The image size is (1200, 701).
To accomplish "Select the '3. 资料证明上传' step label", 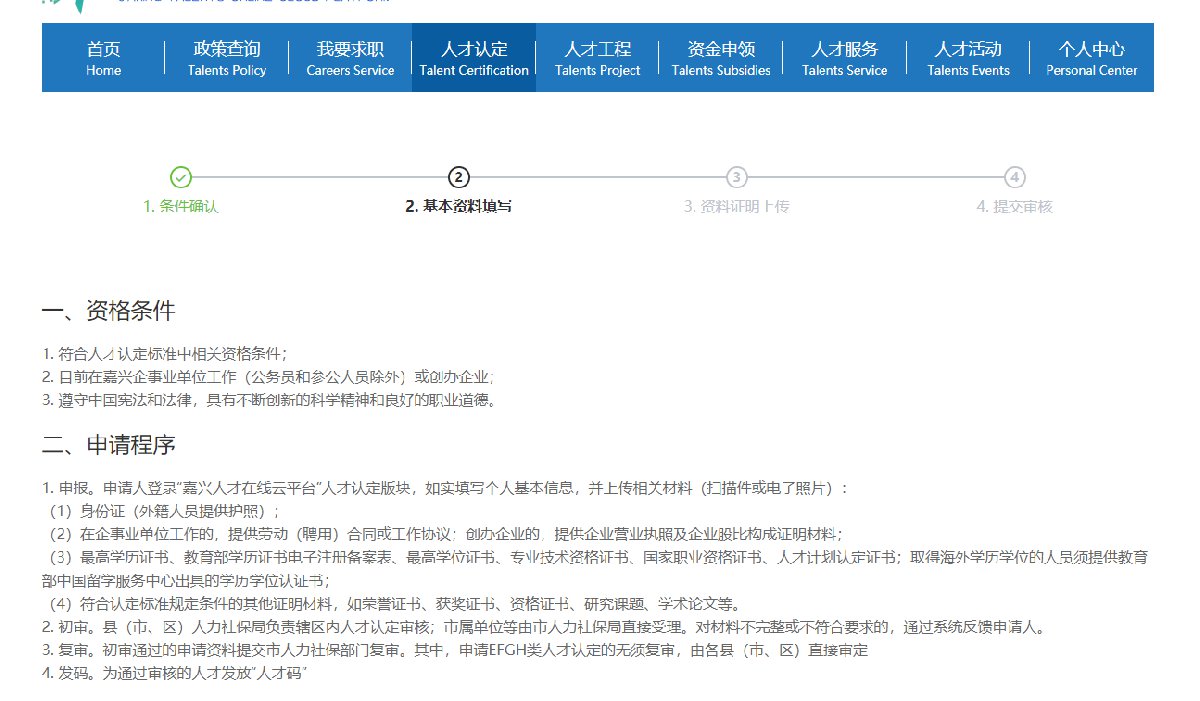I will (x=737, y=207).
